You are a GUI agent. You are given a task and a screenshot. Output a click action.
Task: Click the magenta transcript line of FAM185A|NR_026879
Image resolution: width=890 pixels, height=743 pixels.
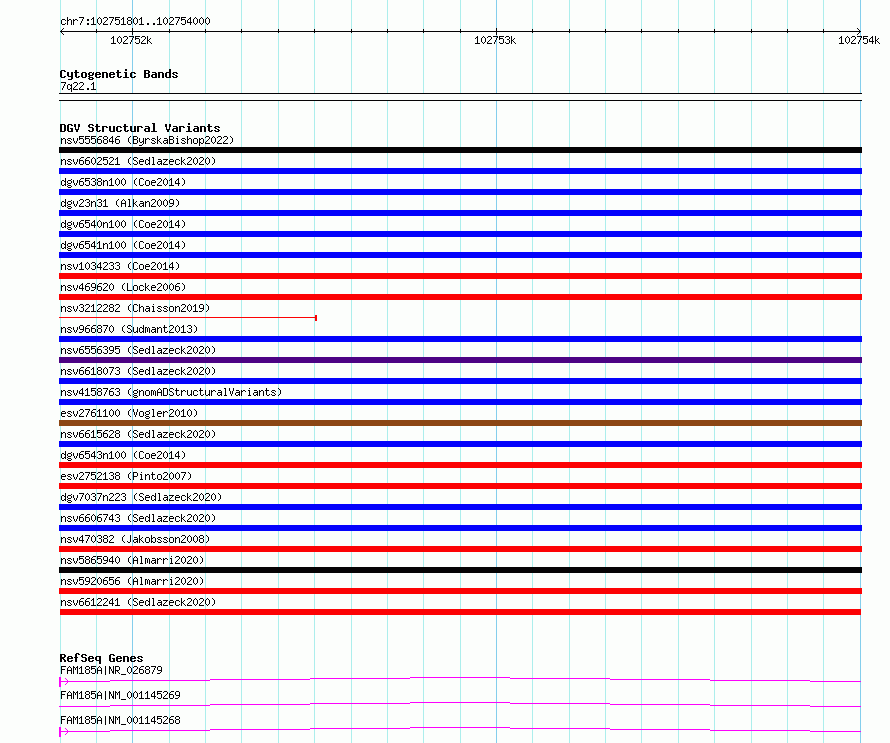coord(460,679)
